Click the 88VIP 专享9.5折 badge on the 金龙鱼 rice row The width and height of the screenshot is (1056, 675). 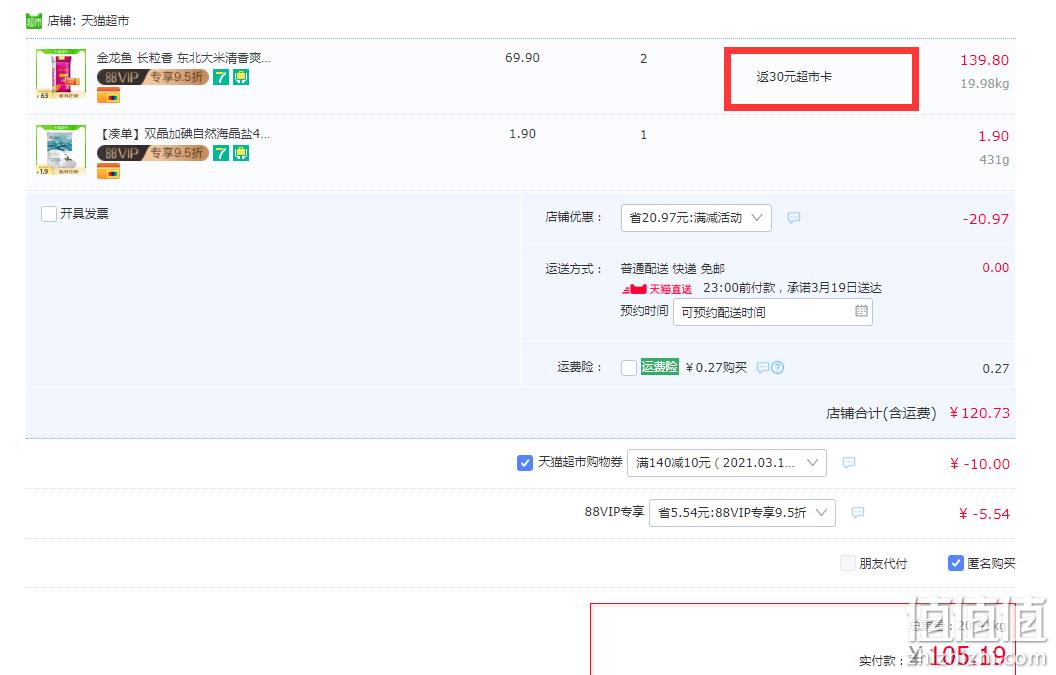[153, 77]
